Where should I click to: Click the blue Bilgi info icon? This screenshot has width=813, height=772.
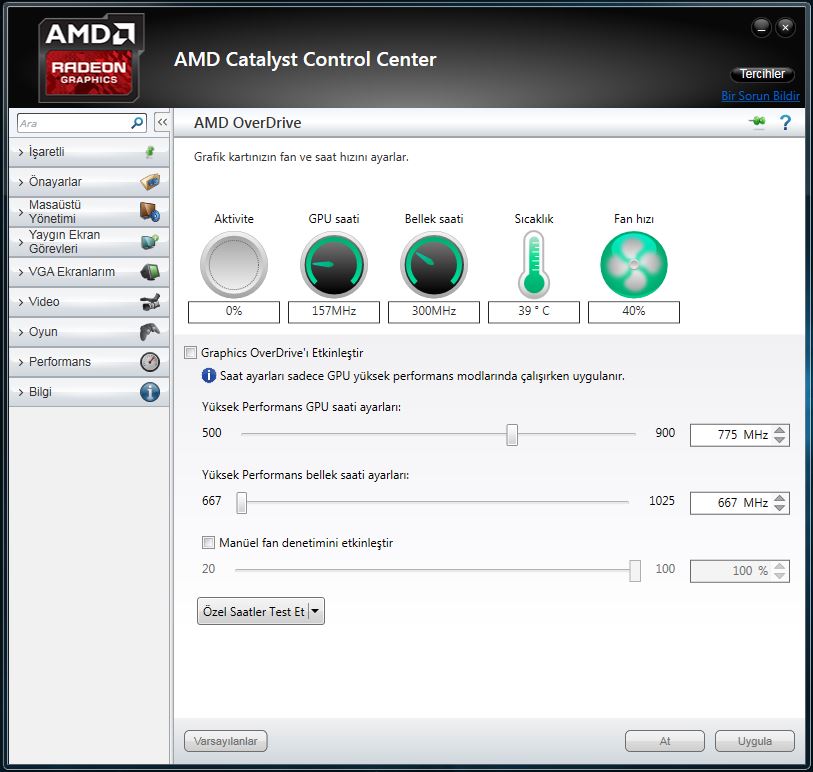point(149,392)
